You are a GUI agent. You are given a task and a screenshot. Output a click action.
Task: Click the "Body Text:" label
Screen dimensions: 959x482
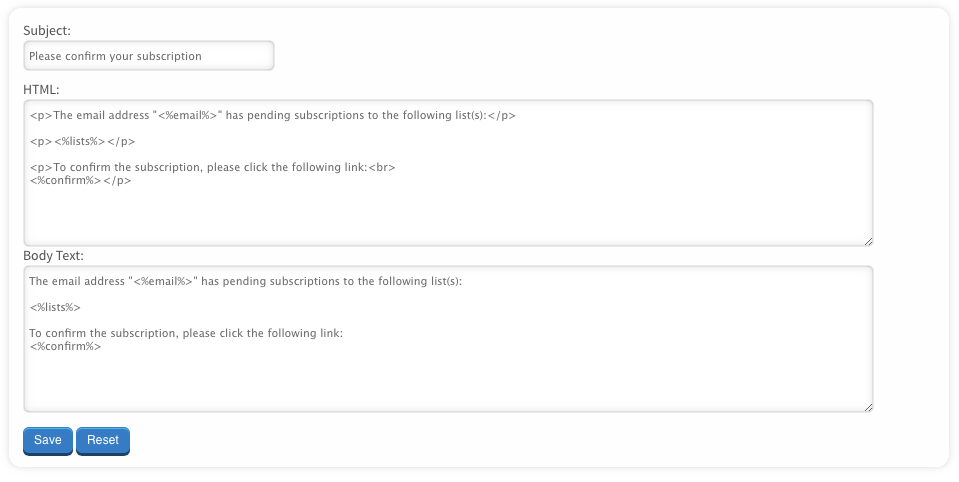click(53, 256)
